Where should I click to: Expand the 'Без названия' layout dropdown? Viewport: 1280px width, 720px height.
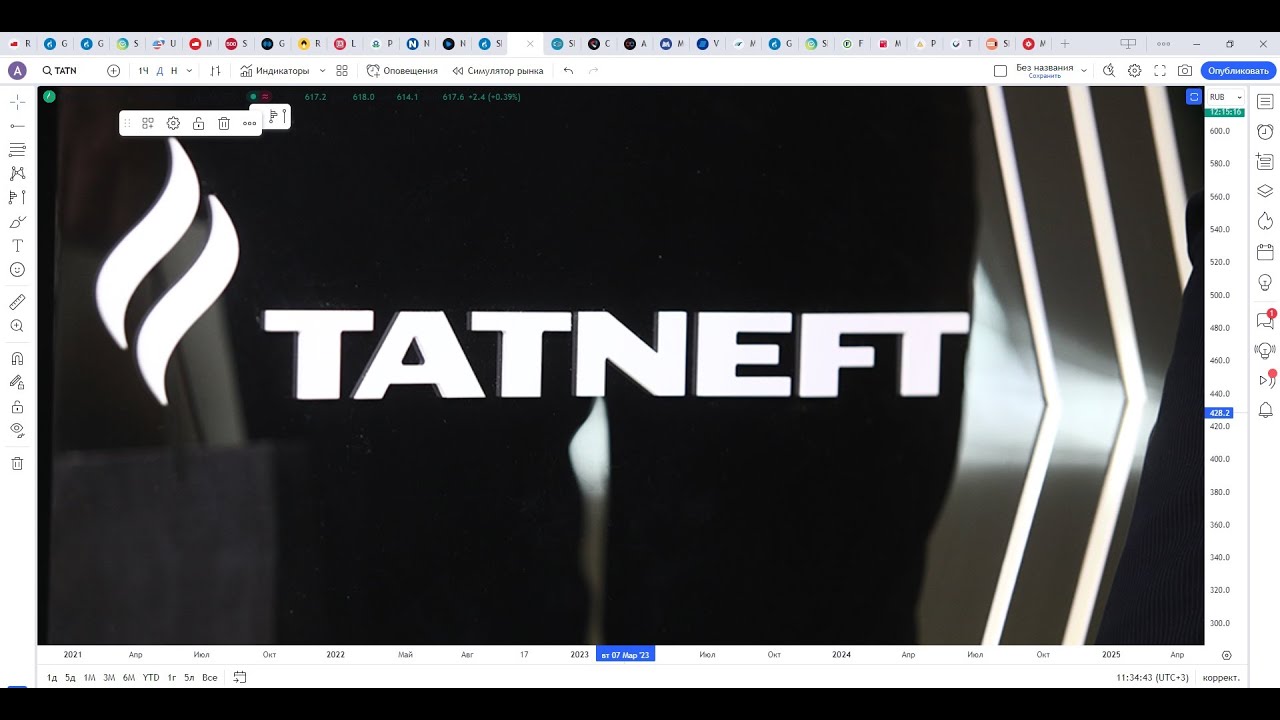tap(1083, 71)
